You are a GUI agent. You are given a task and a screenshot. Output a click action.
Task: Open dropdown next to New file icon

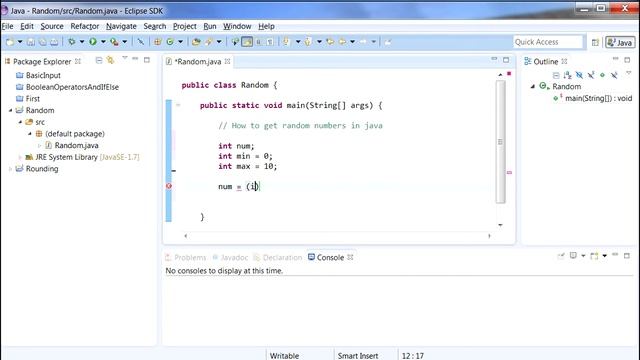[x=20, y=42]
